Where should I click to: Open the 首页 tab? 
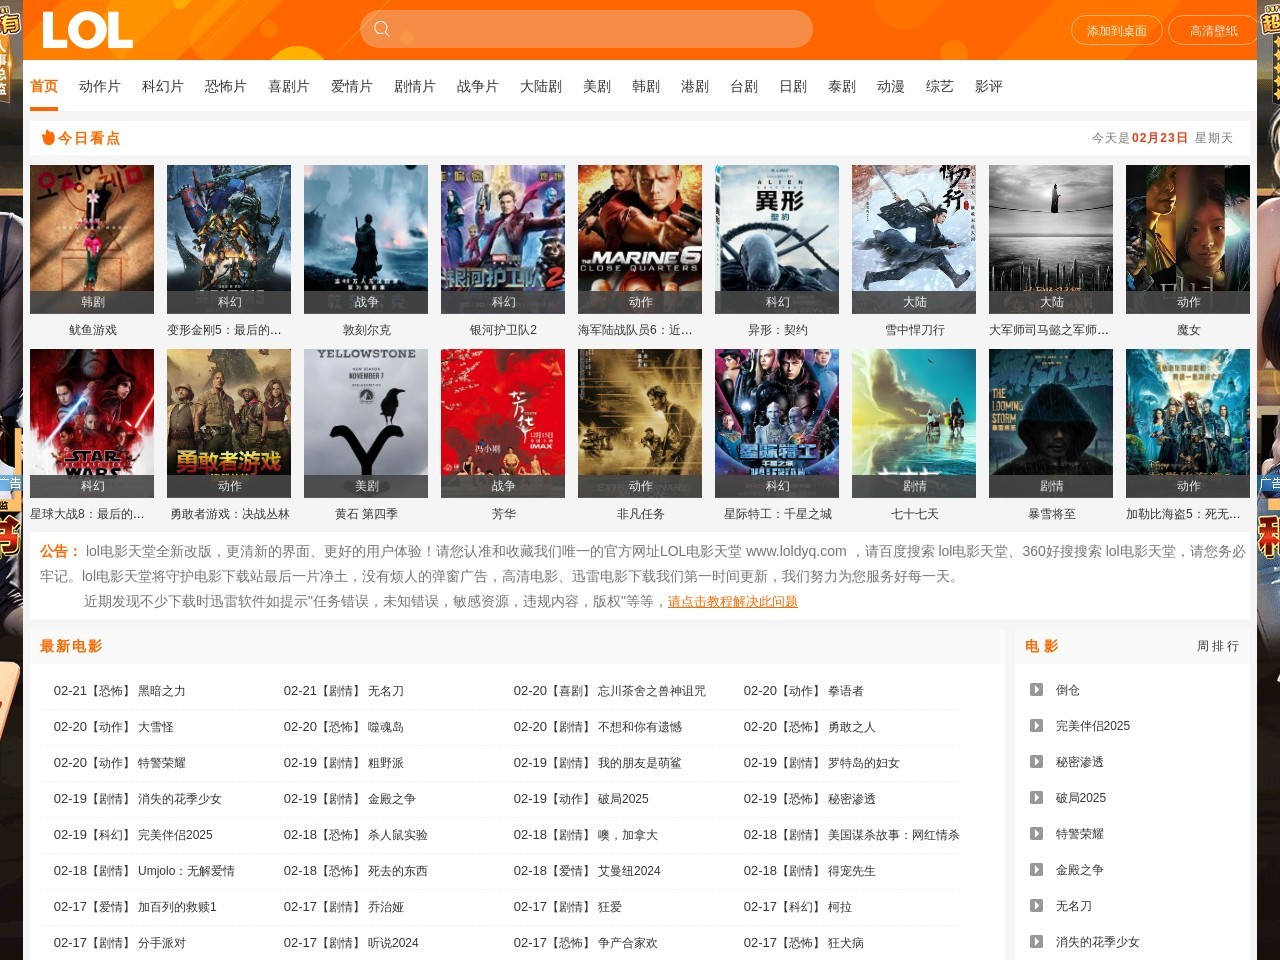click(44, 86)
